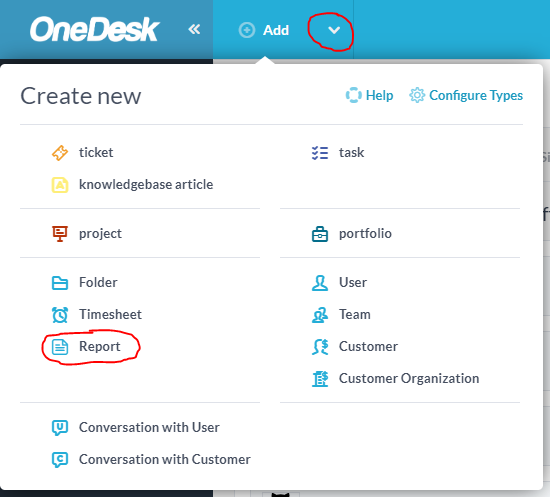
Task: Start a Conversation with User
Action: point(149,428)
